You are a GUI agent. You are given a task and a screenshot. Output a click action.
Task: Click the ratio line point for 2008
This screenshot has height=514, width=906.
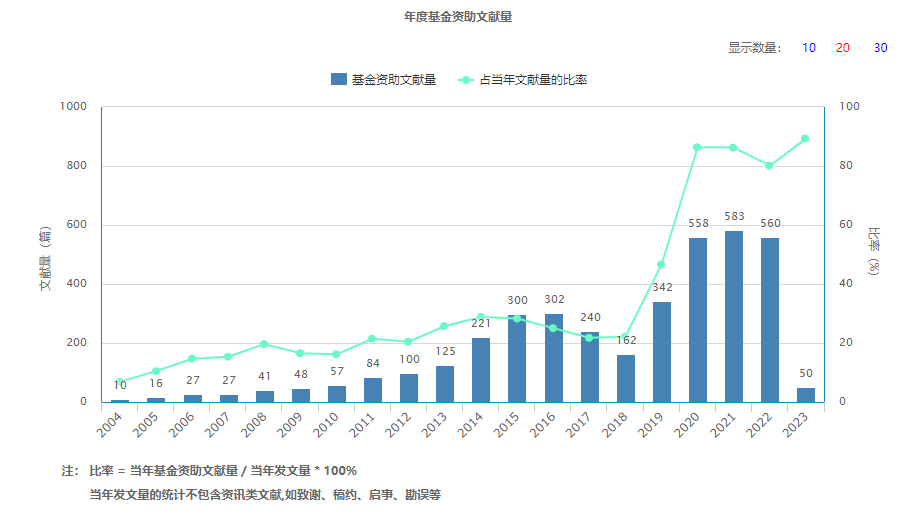tap(264, 344)
